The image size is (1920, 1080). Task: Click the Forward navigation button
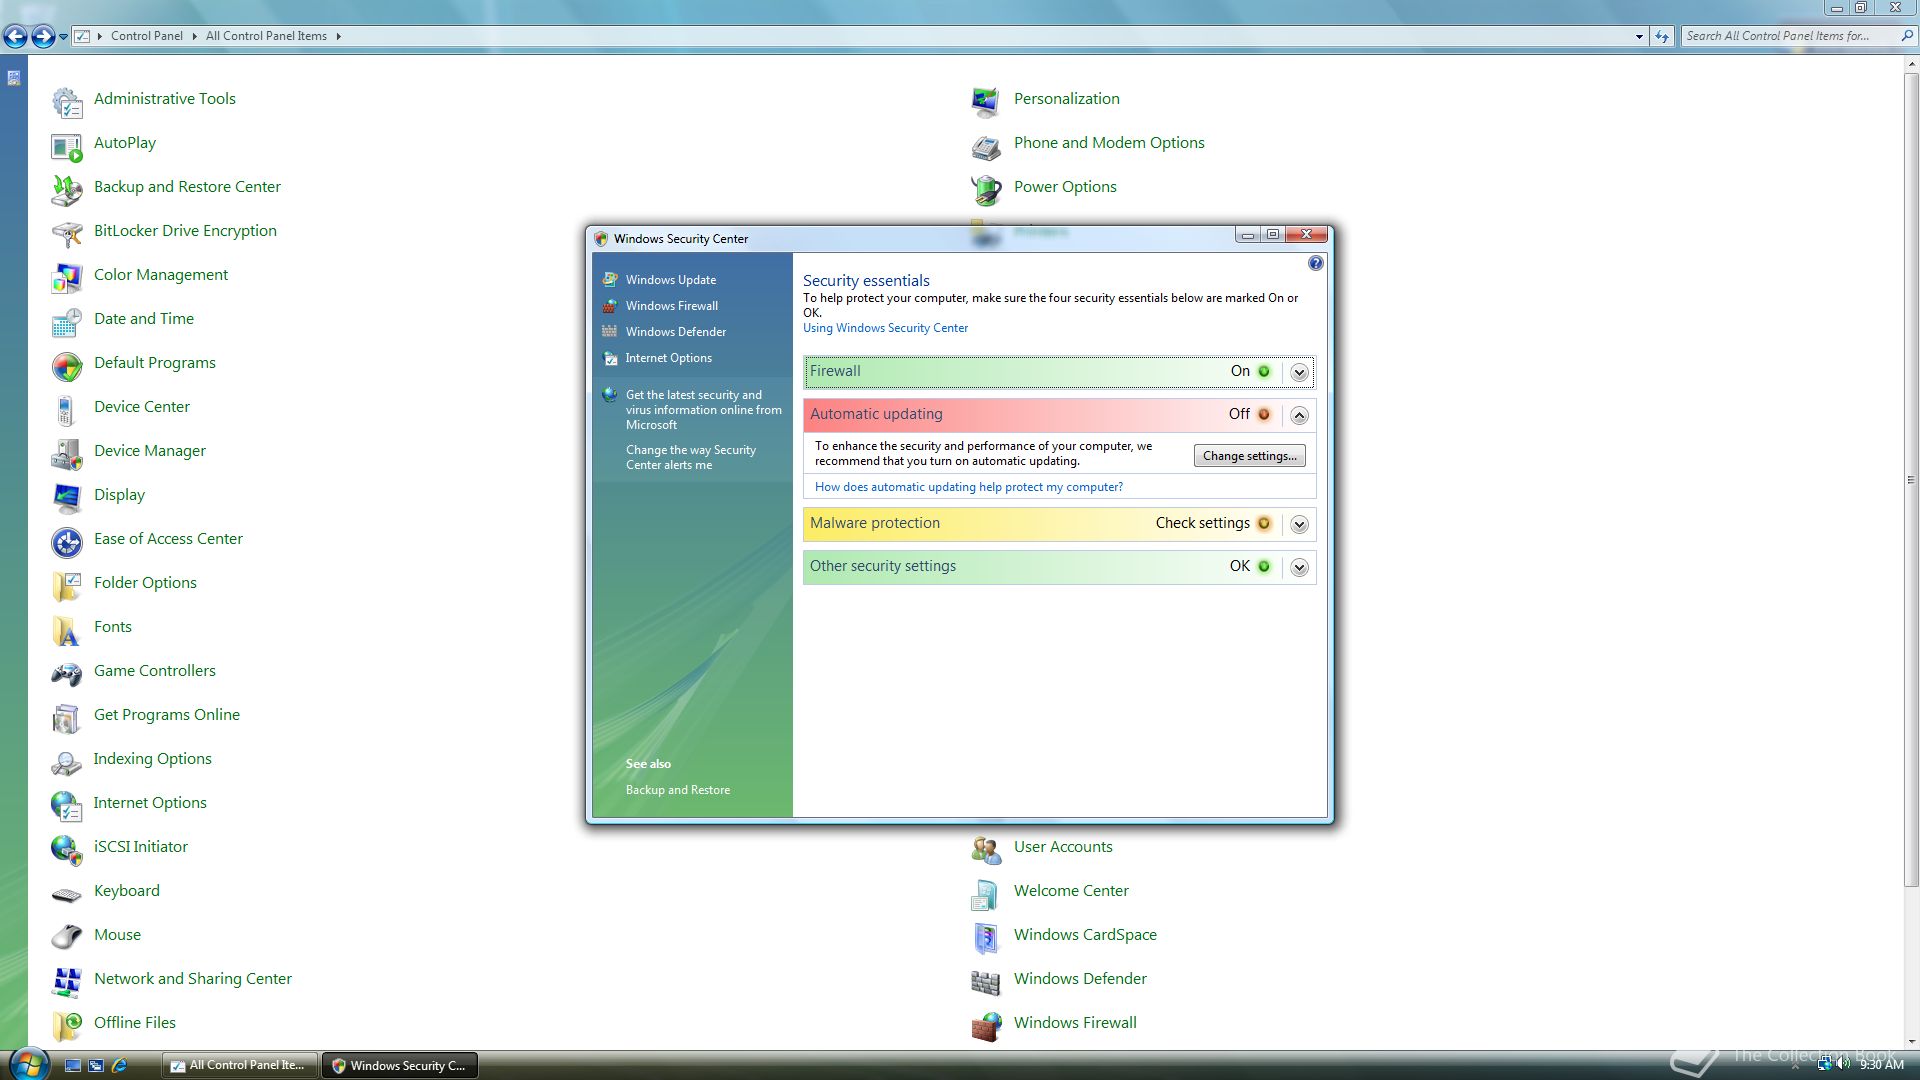tap(43, 37)
